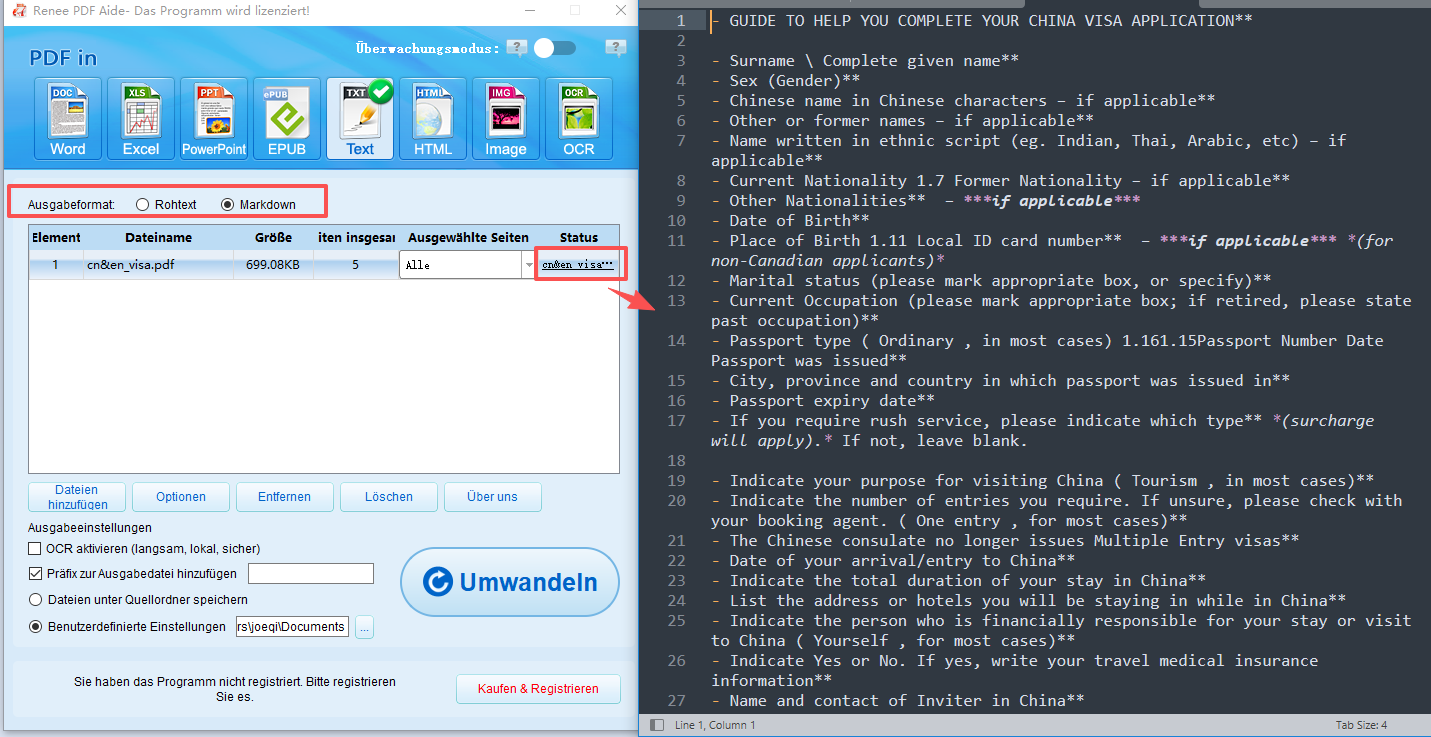This screenshot has width=1431, height=737.
Task: Enable OCR aktivieren option
Action: [33, 548]
